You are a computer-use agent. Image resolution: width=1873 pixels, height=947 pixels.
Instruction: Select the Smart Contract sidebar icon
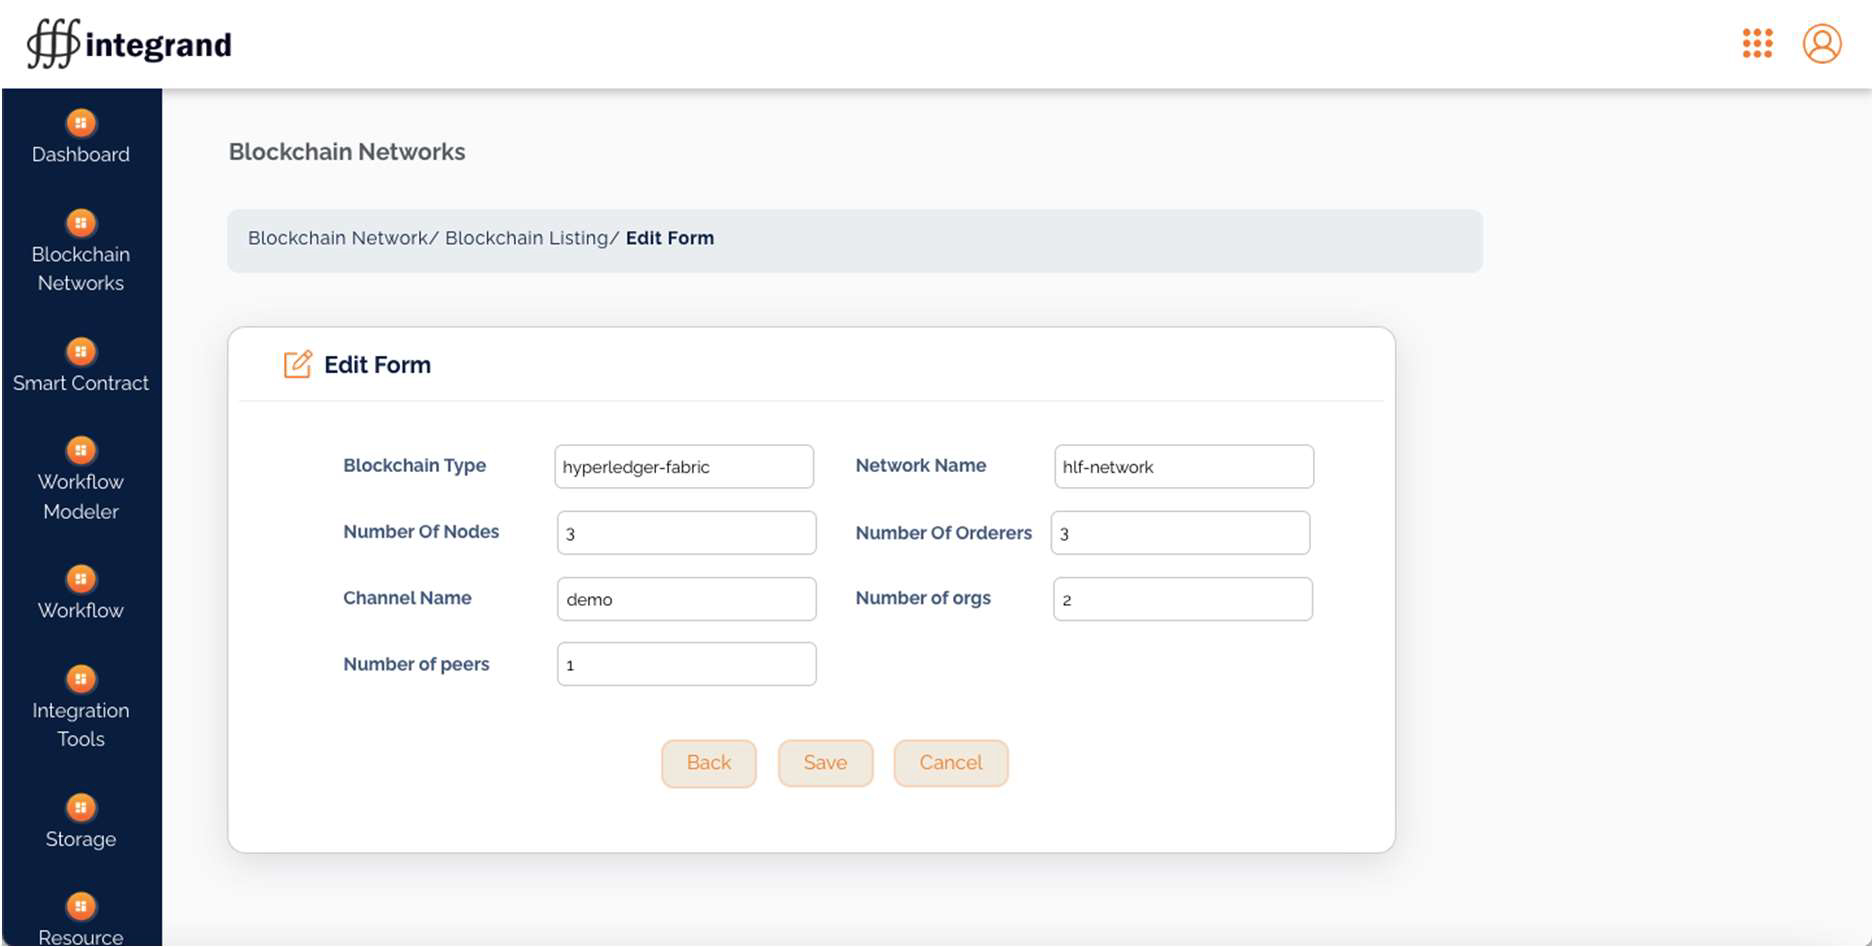(81, 352)
